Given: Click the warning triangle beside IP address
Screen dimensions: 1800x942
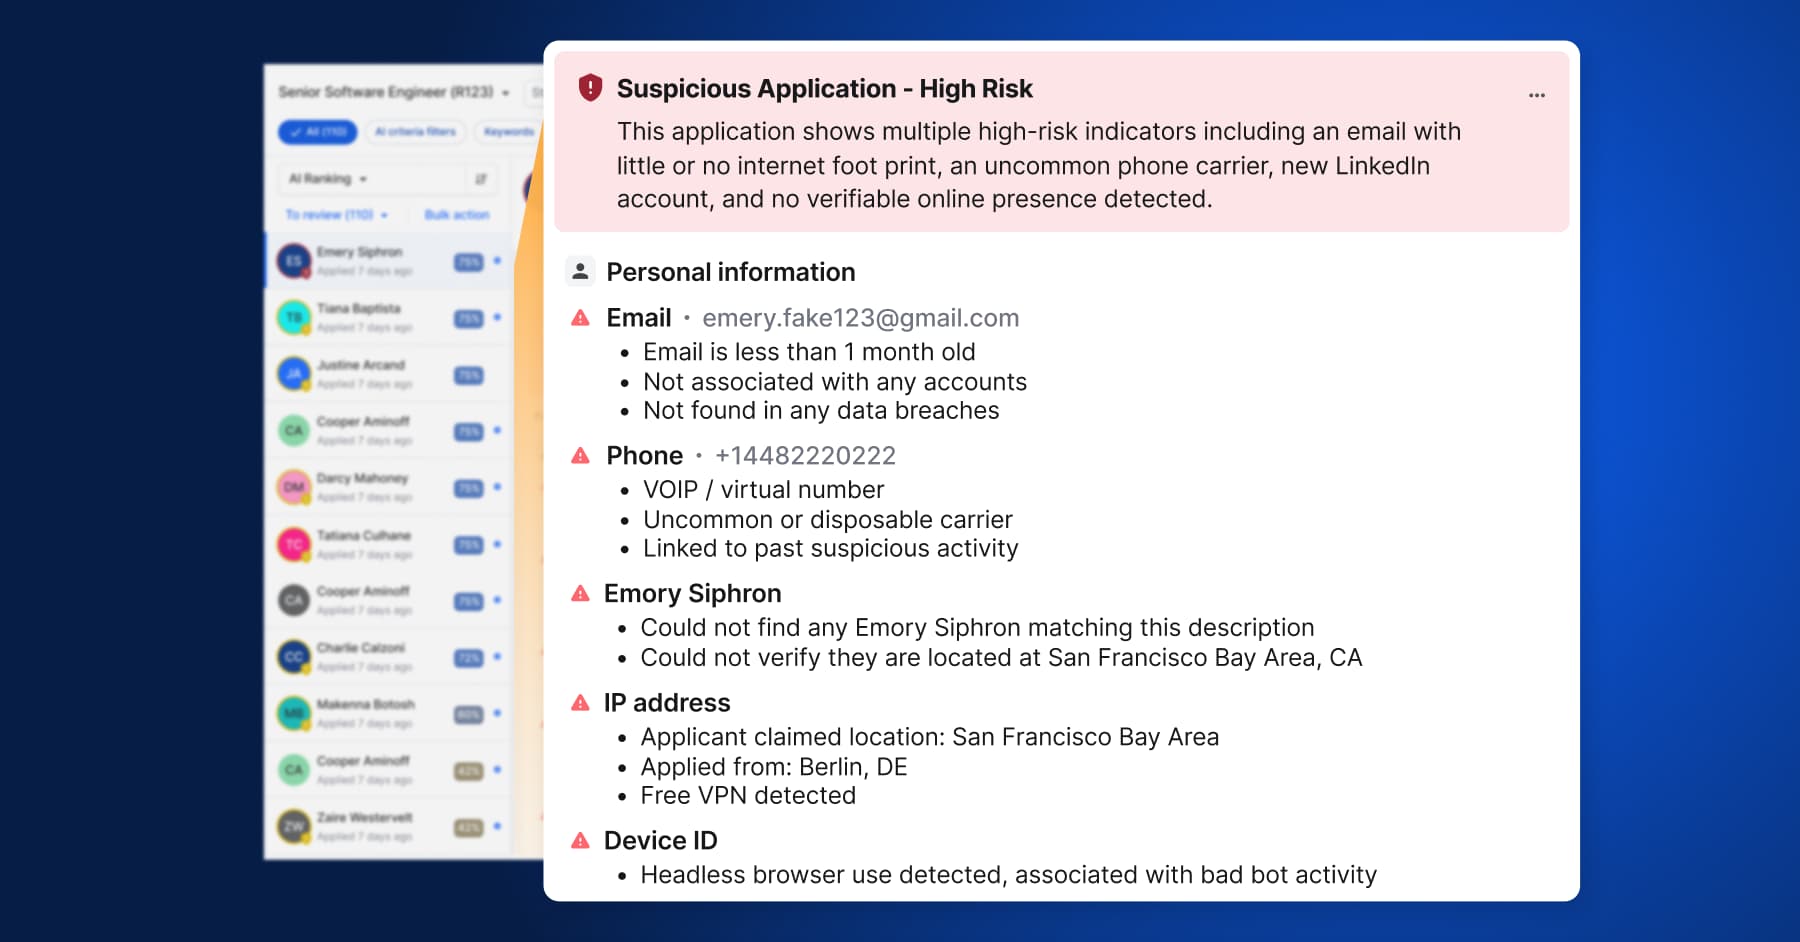Looking at the screenshot, I should click(580, 702).
